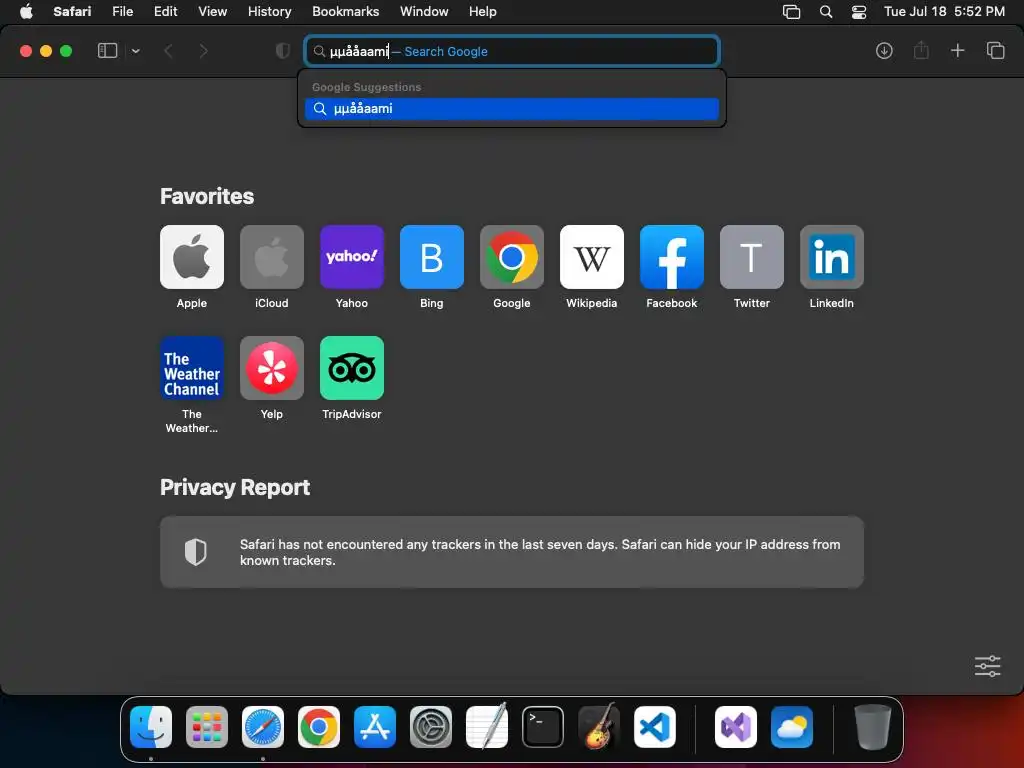The image size is (1024, 768).
Task: Open the Window menu
Action: 424,11
